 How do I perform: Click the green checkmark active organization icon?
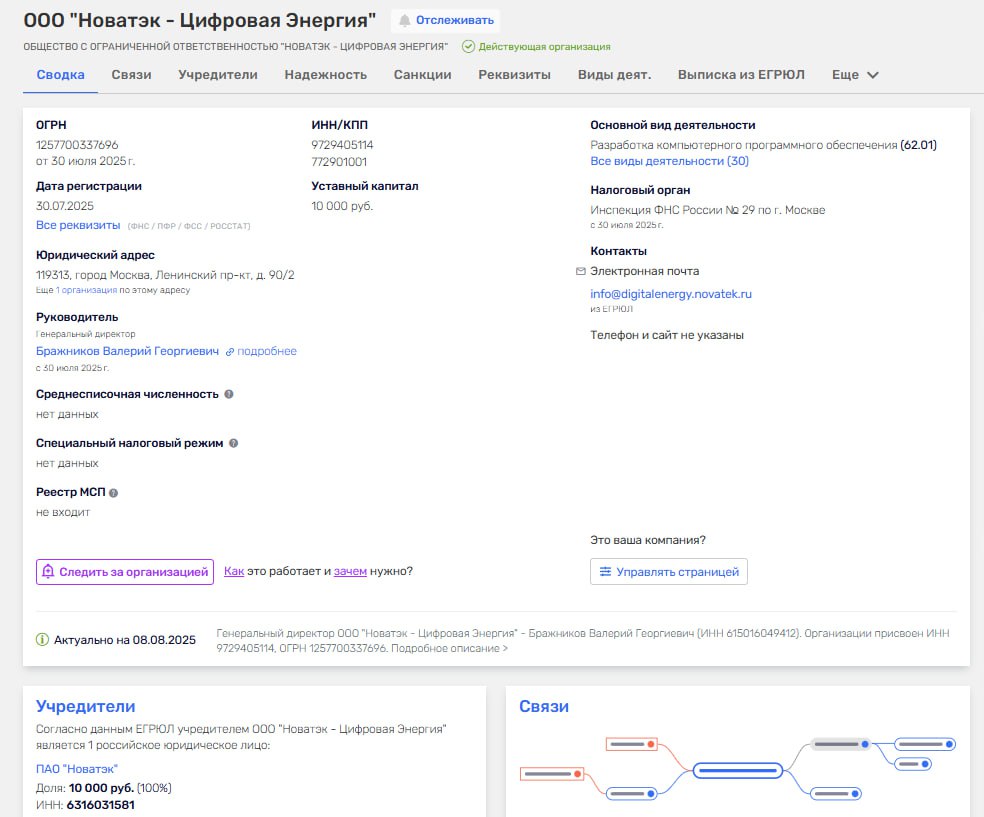(468, 46)
